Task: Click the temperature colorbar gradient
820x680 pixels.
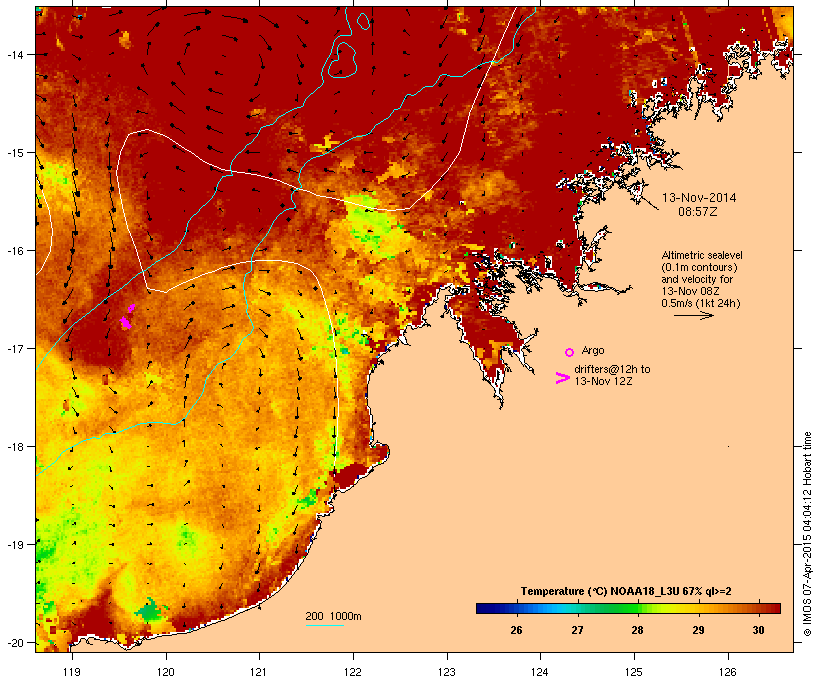Action: (628, 608)
